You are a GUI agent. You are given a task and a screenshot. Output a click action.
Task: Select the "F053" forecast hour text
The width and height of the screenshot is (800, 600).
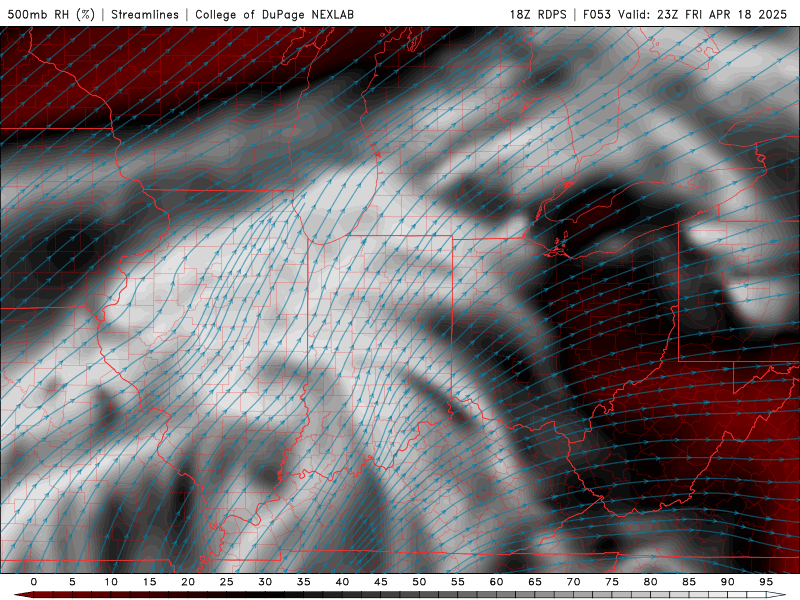click(596, 14)
